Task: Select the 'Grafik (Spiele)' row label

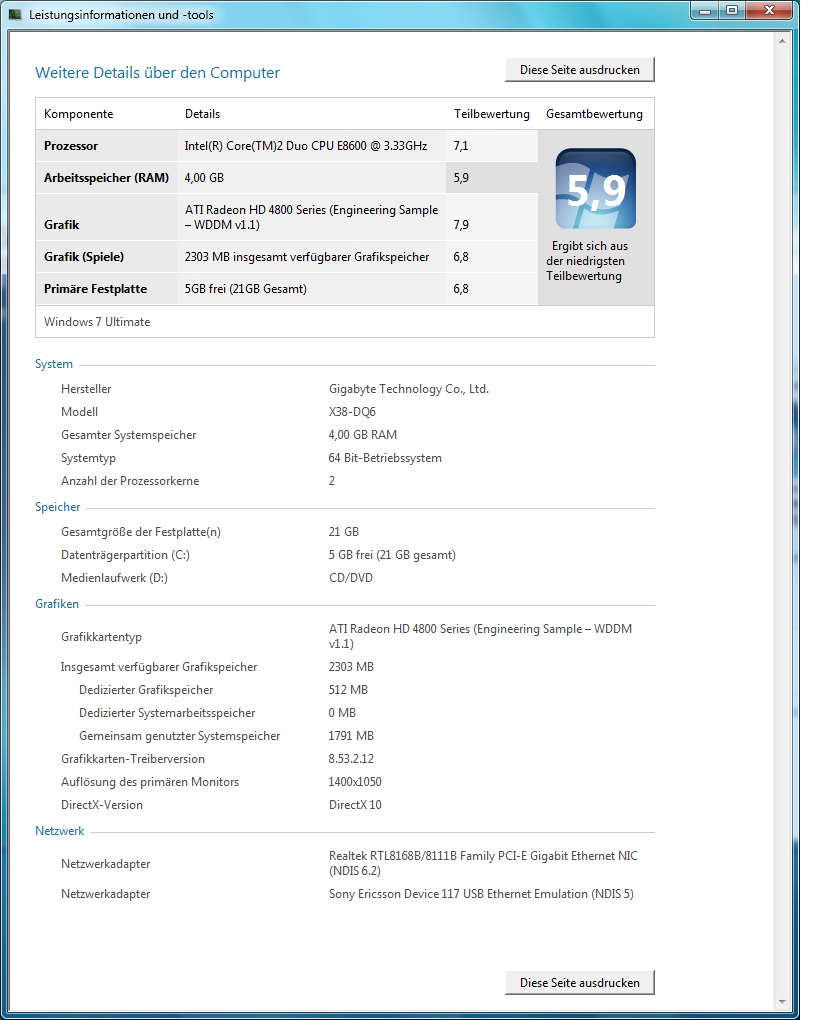Action: [84, 256]
